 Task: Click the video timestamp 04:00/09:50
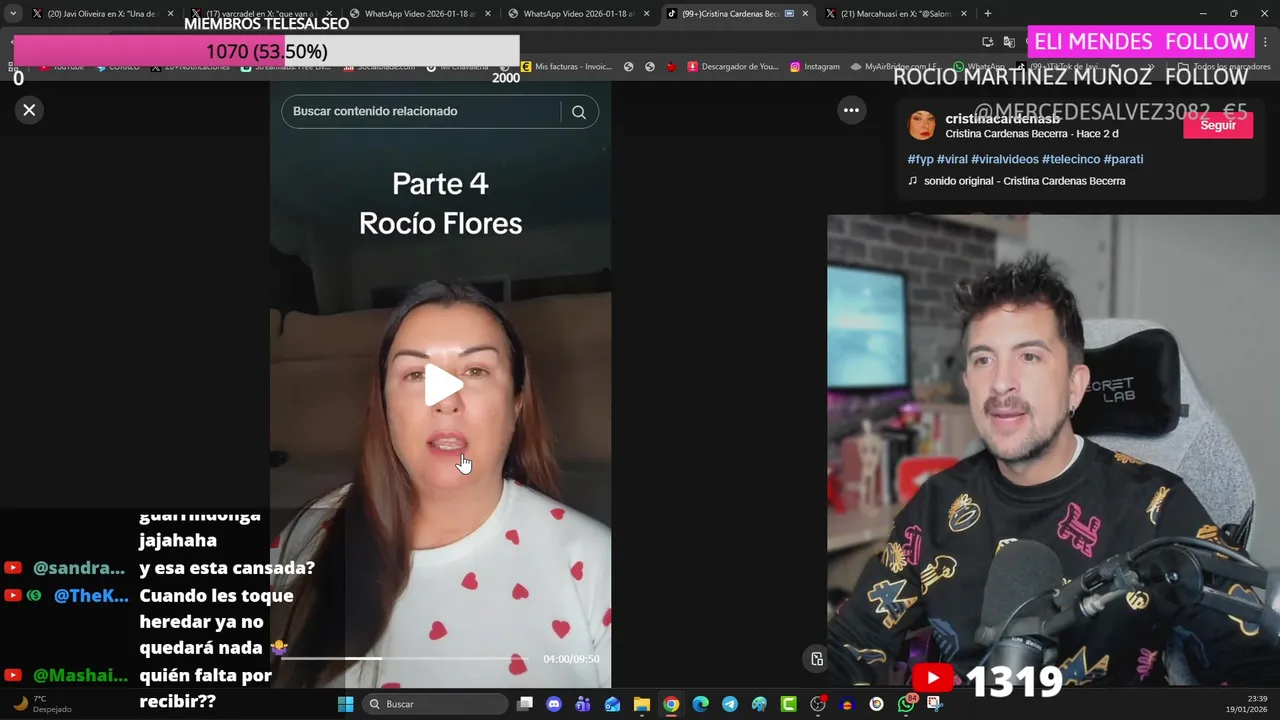coord(571,659)
